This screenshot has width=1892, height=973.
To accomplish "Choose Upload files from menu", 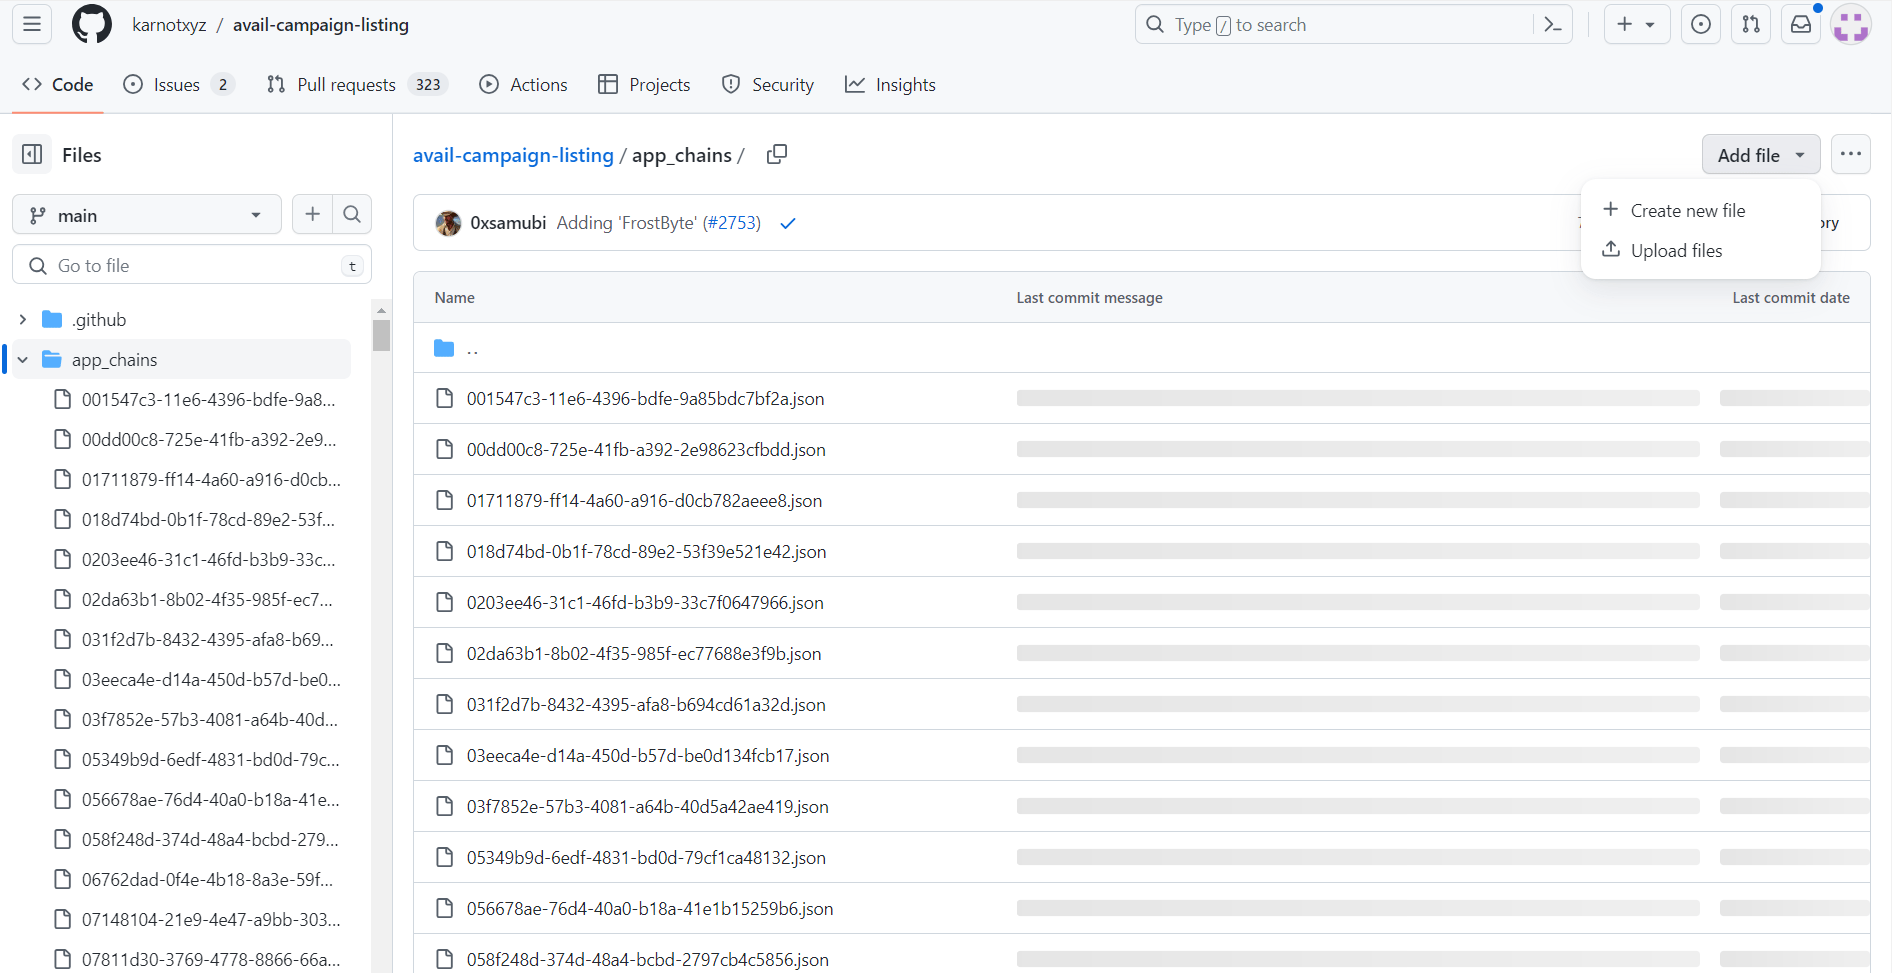I will point(1700,251).
